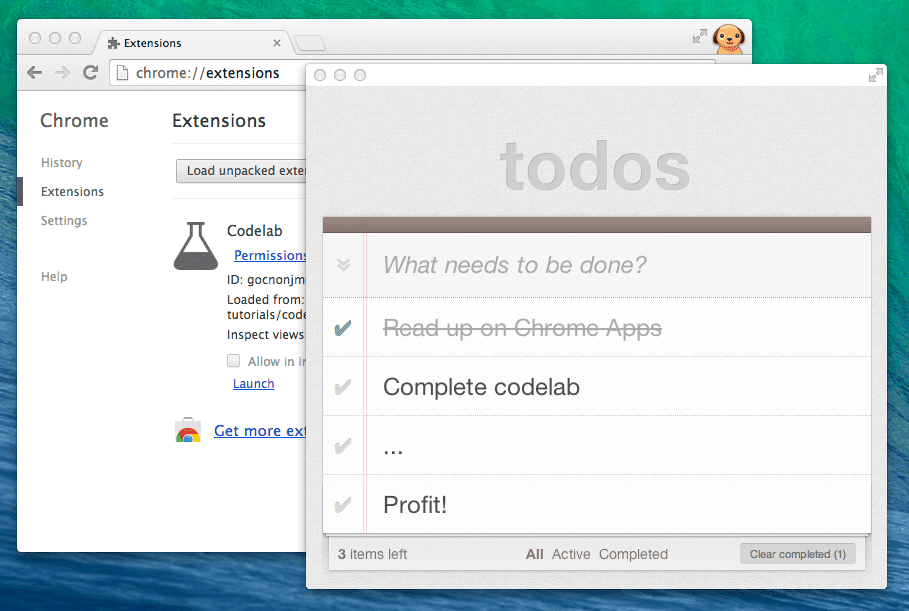This screenshot has width=909, height=611.
Task: Open Settings from the Chrome sidebar
Action: 63,220
